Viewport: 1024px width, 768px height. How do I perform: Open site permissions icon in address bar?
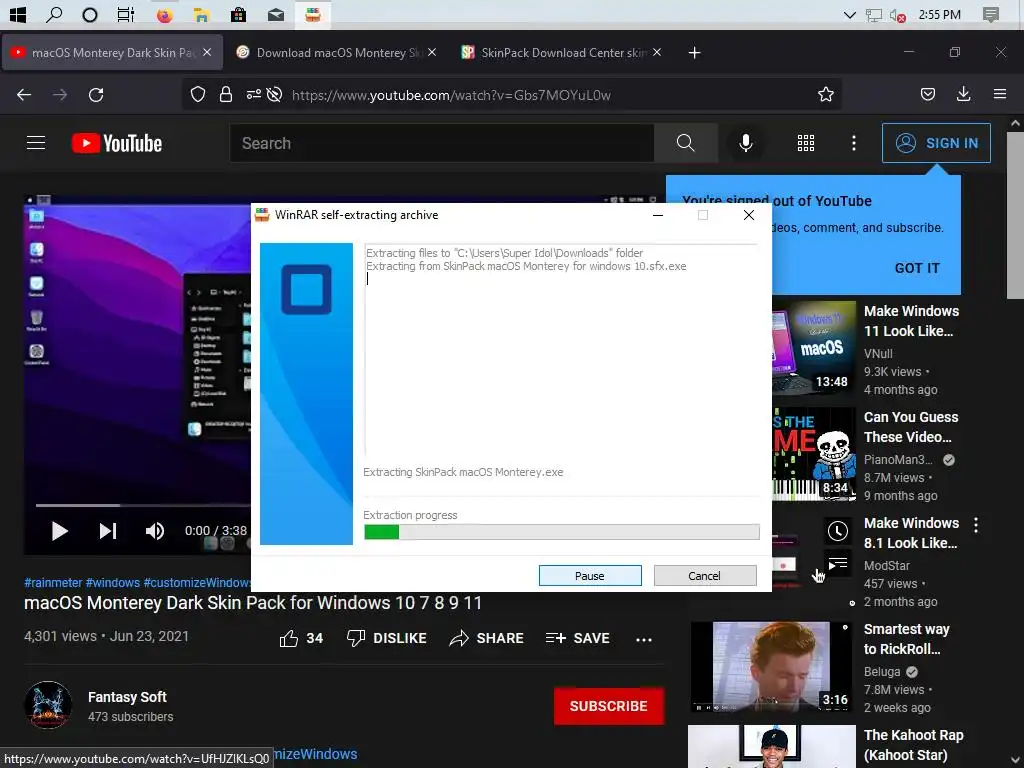coord(253,95)
